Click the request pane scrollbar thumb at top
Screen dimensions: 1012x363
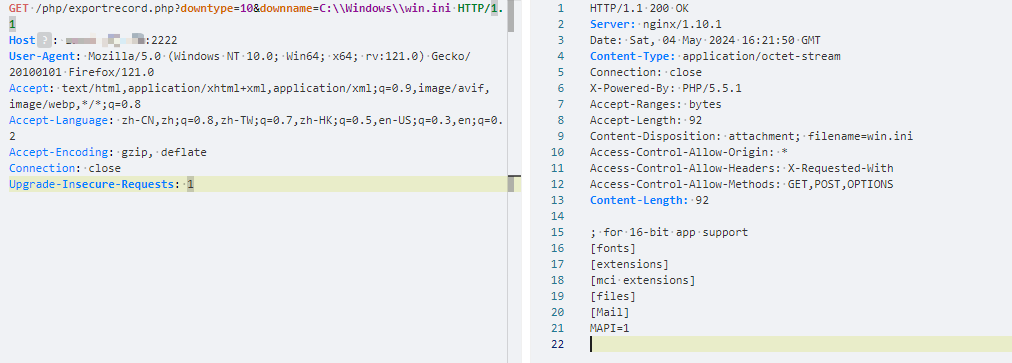511,16
